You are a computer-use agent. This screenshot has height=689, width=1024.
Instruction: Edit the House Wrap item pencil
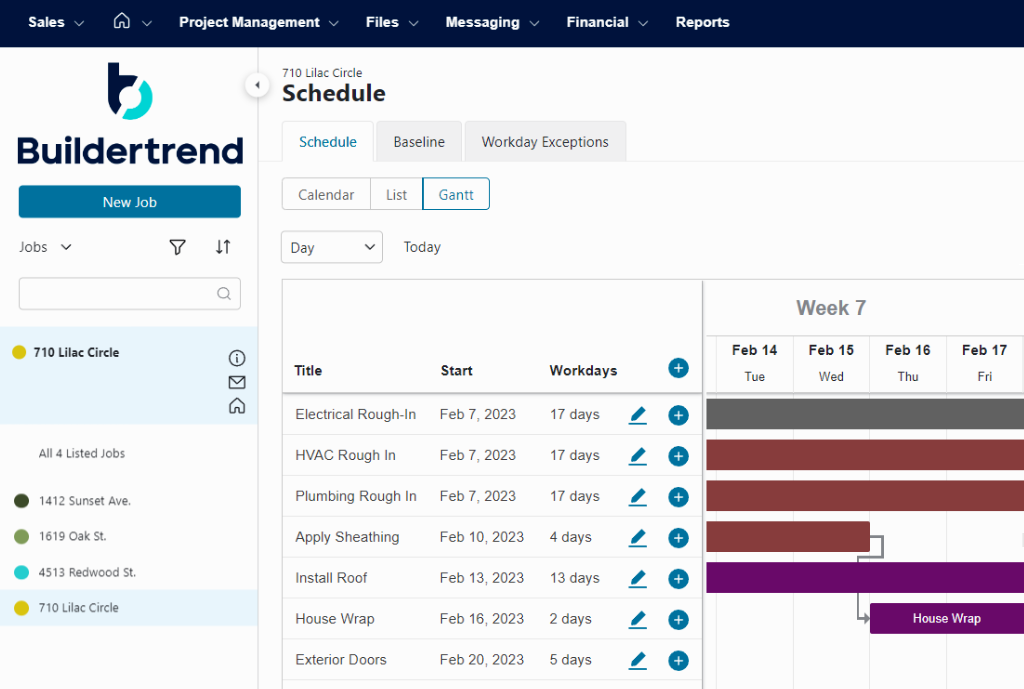pos(637,619)
